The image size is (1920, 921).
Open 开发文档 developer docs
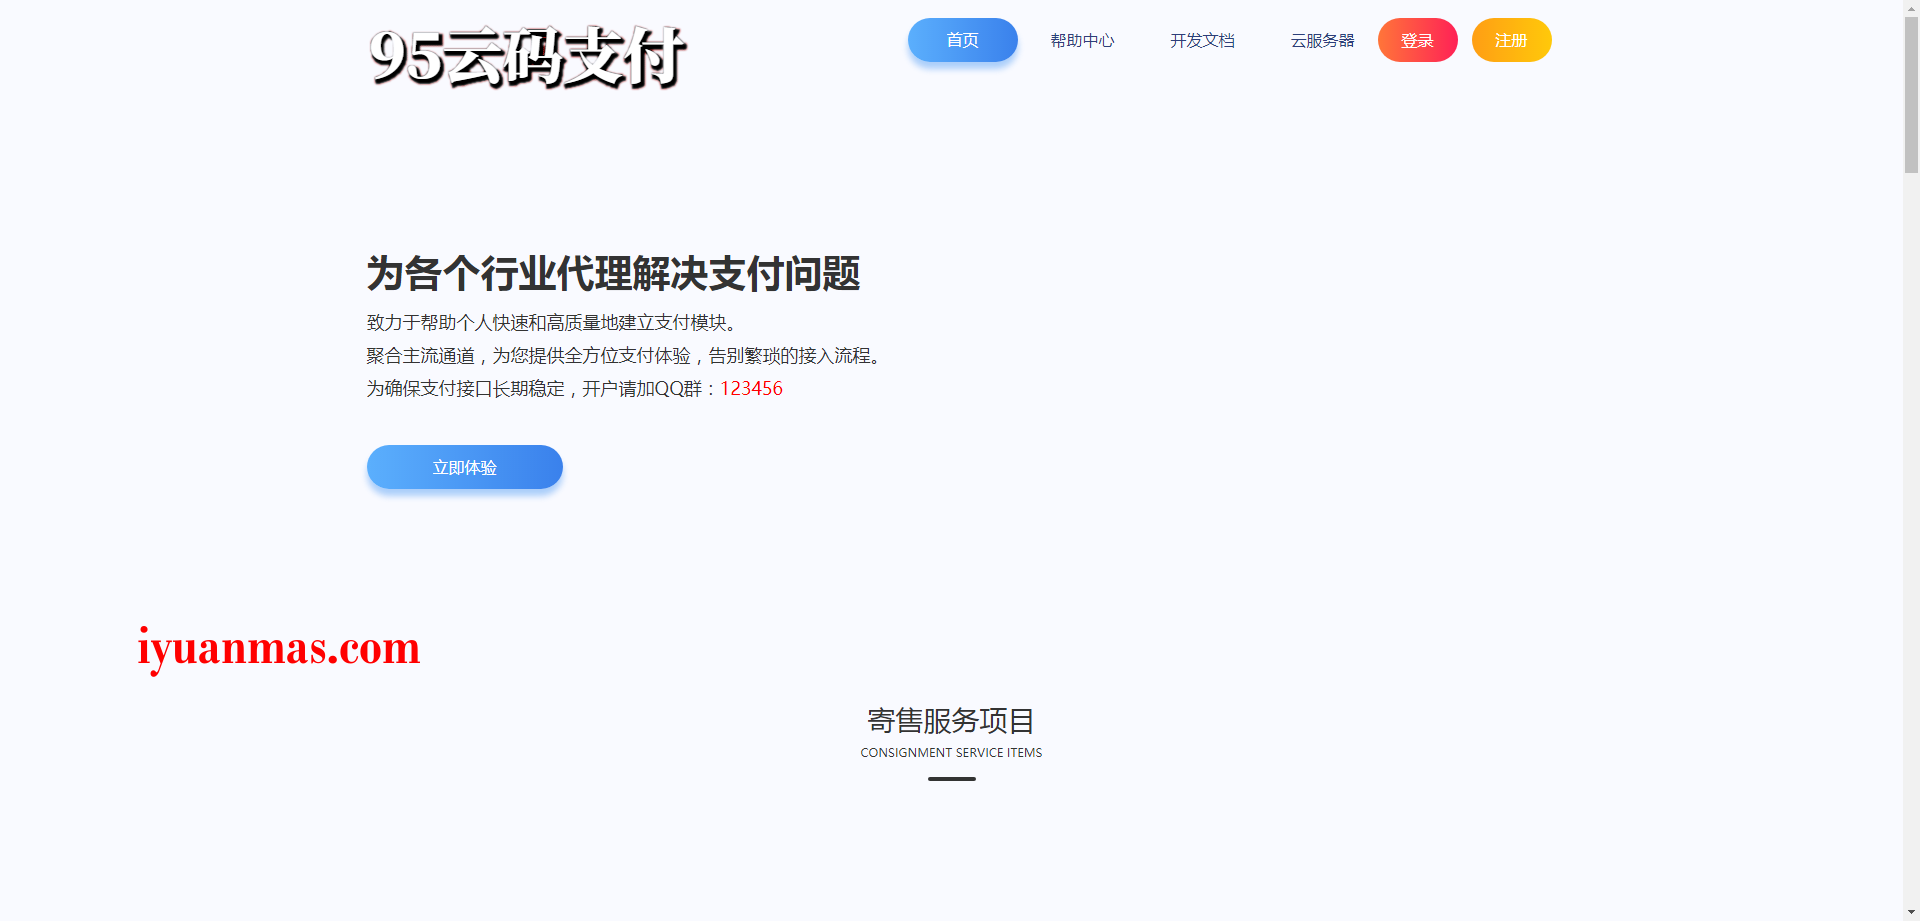[x=1202, y=40]
